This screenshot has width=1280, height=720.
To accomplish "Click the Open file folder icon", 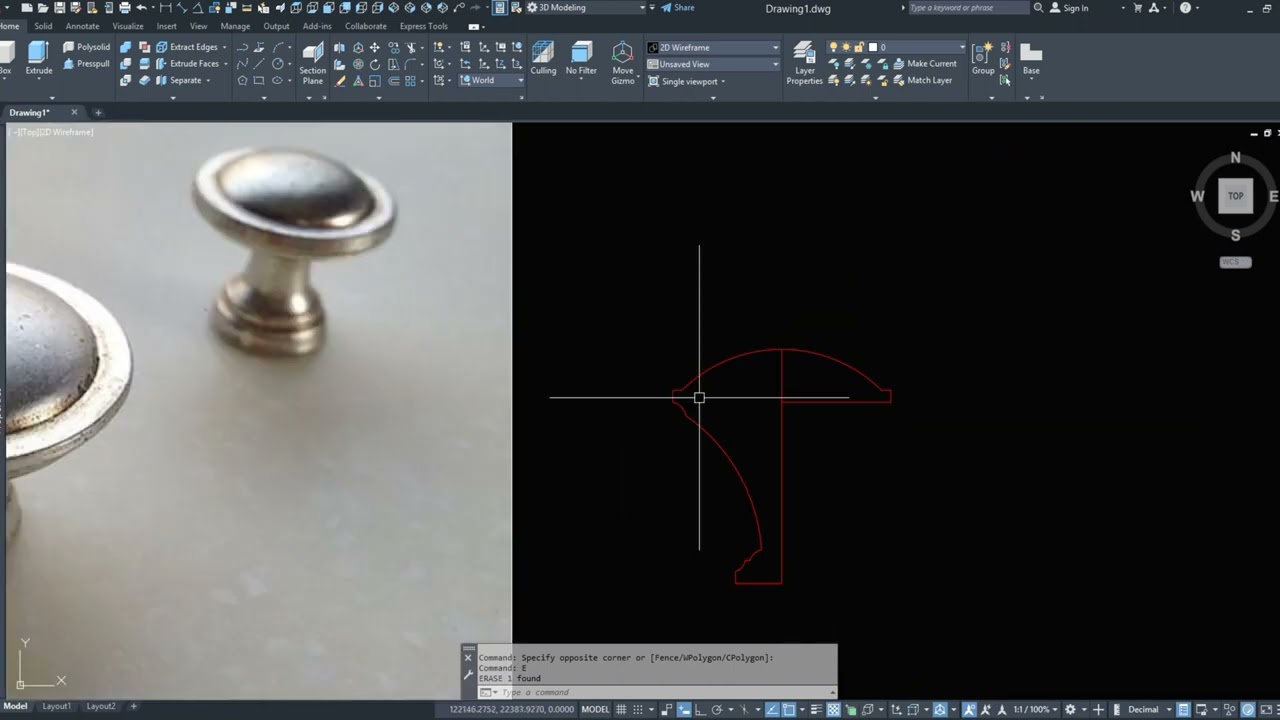I will click(43, 8).
